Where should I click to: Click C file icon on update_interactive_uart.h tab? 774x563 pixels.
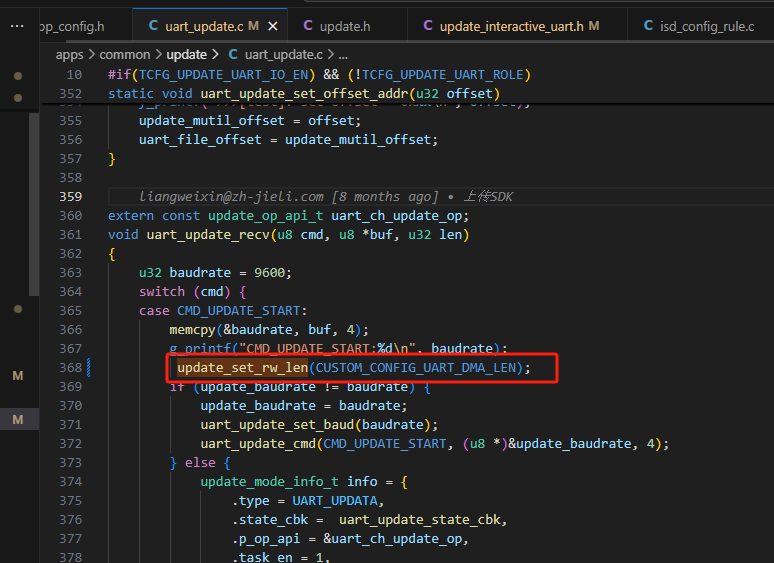coord(428,26)
